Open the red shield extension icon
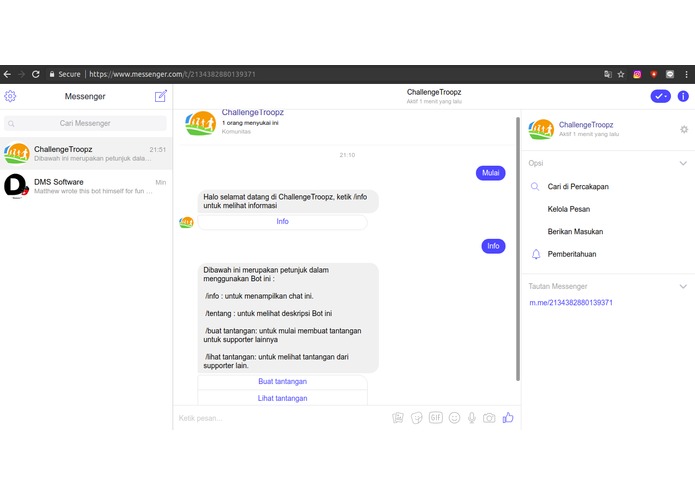This screenshot has width=695, height=494. click(x=653, y=74)
